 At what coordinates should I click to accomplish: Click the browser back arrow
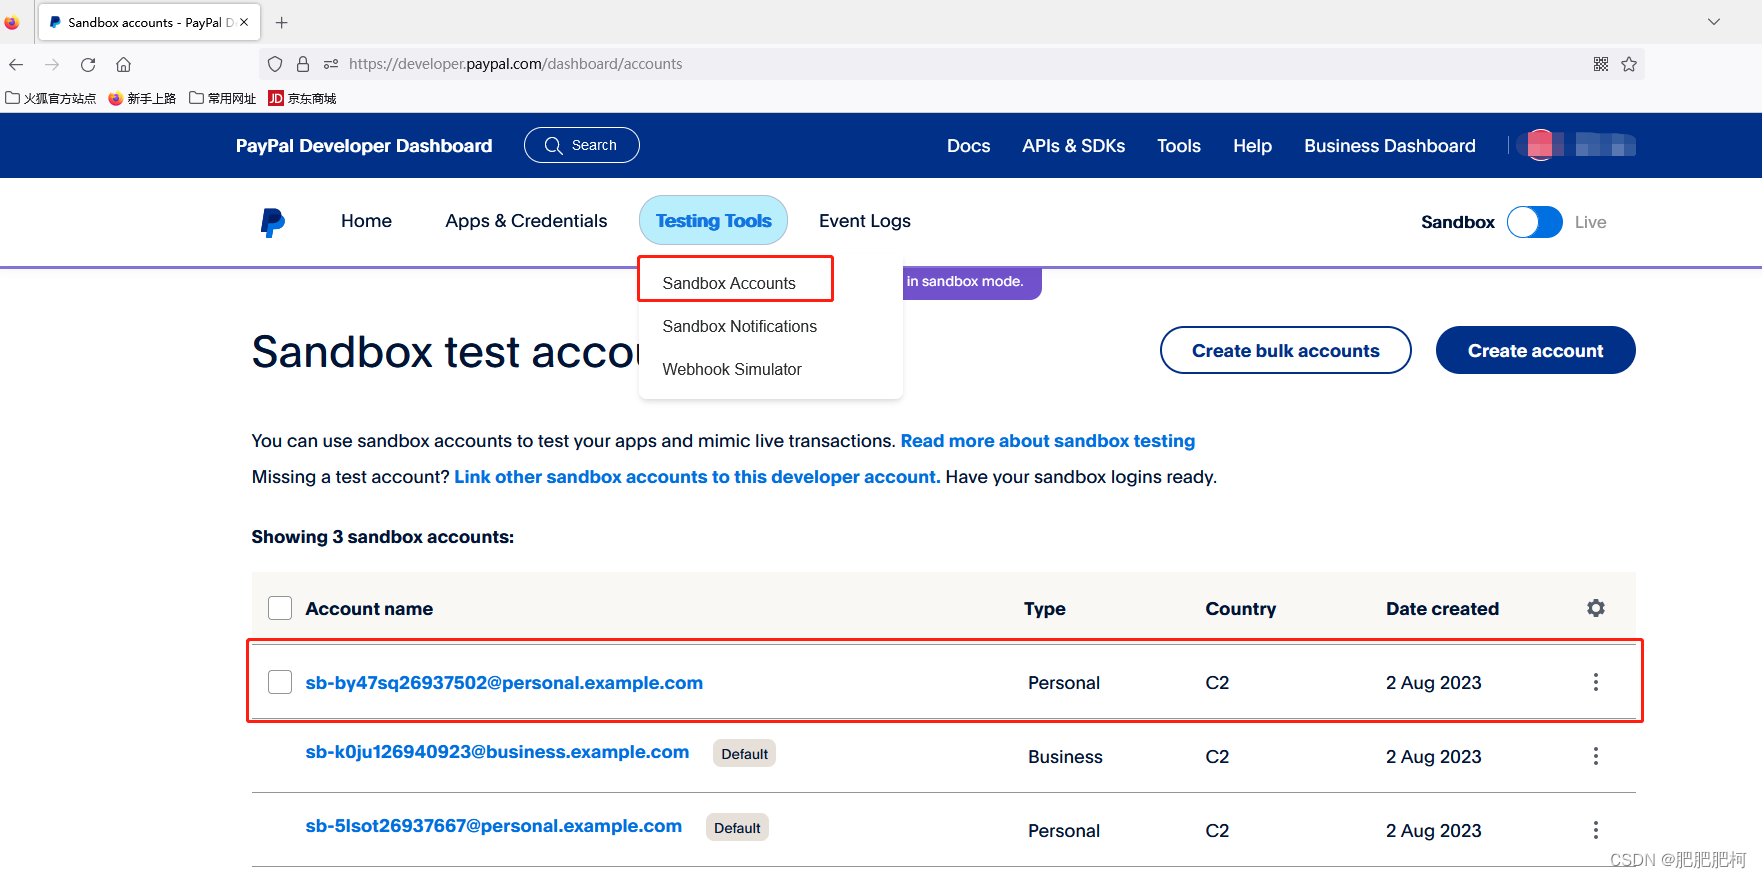click(16, 64)
